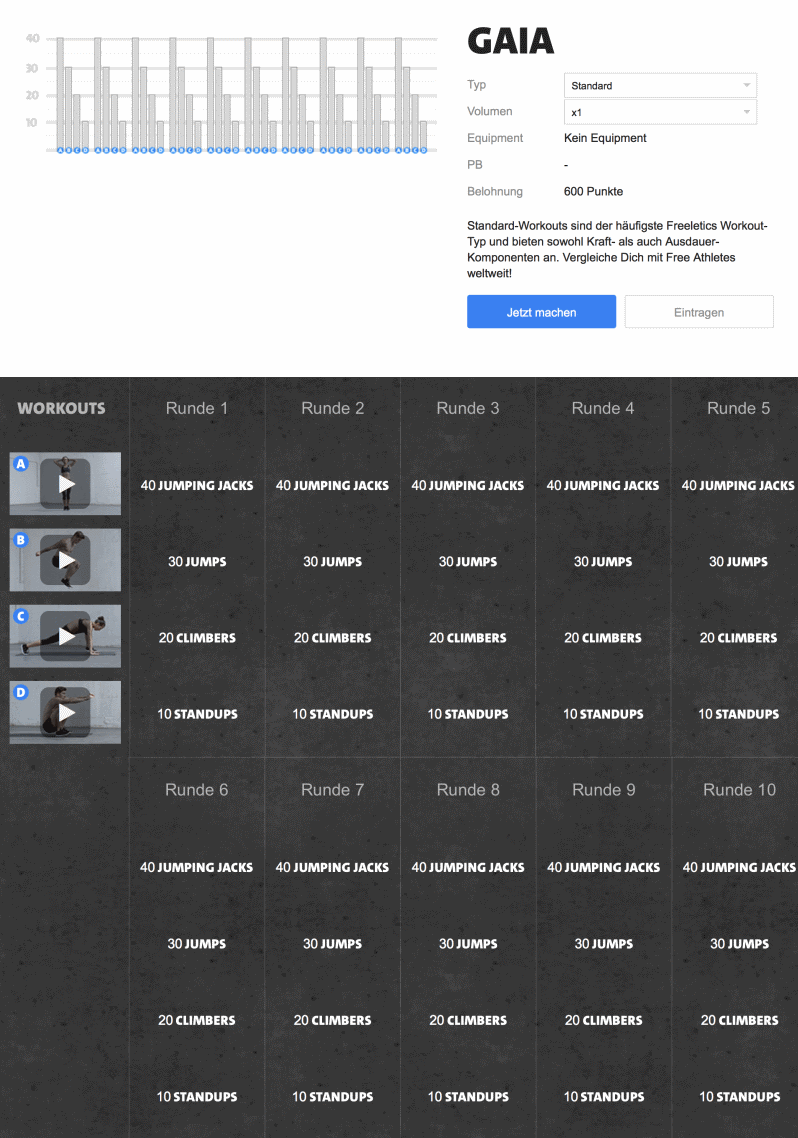Click 30 Jumps in Runde 10
Screen dimensions: 798x1138
coord(739,944)
